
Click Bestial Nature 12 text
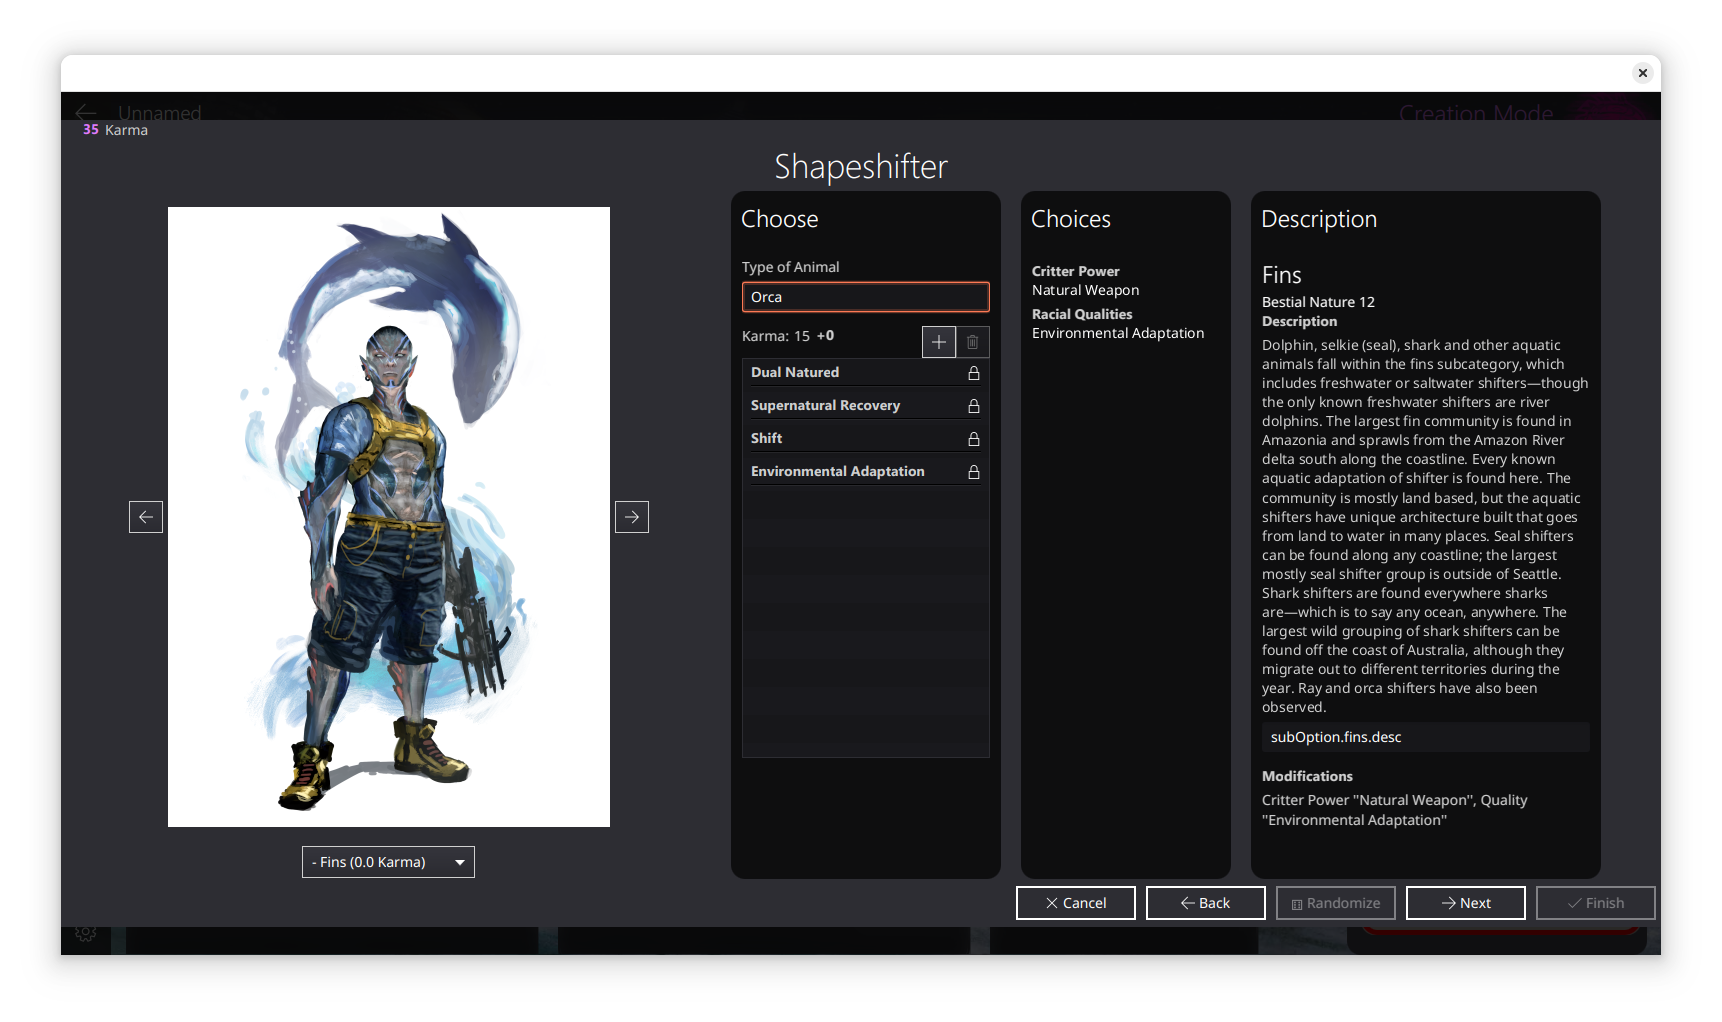click(1318, 302)
